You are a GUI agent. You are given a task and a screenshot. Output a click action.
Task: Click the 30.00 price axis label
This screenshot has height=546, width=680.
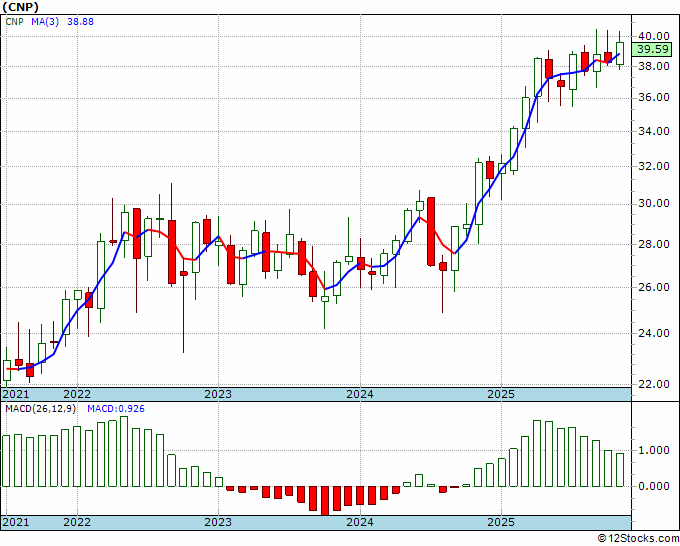point(654,204)
